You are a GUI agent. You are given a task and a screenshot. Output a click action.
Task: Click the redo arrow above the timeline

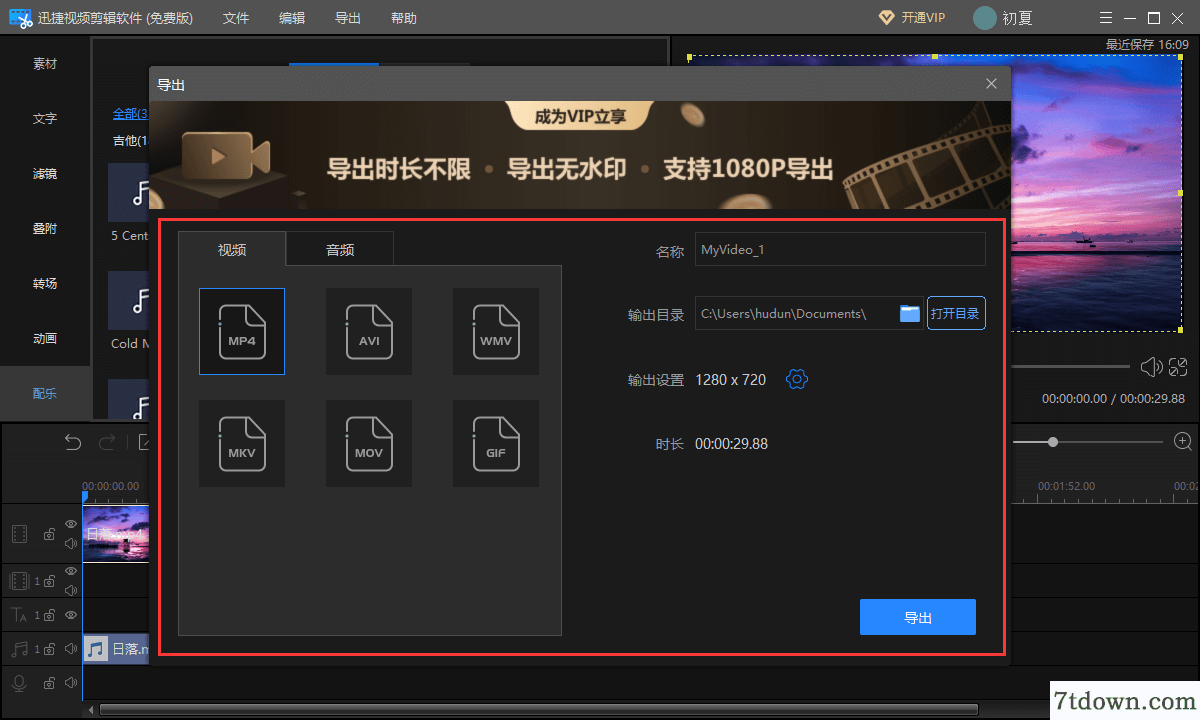pyautogui.click(x=107, y=442)
